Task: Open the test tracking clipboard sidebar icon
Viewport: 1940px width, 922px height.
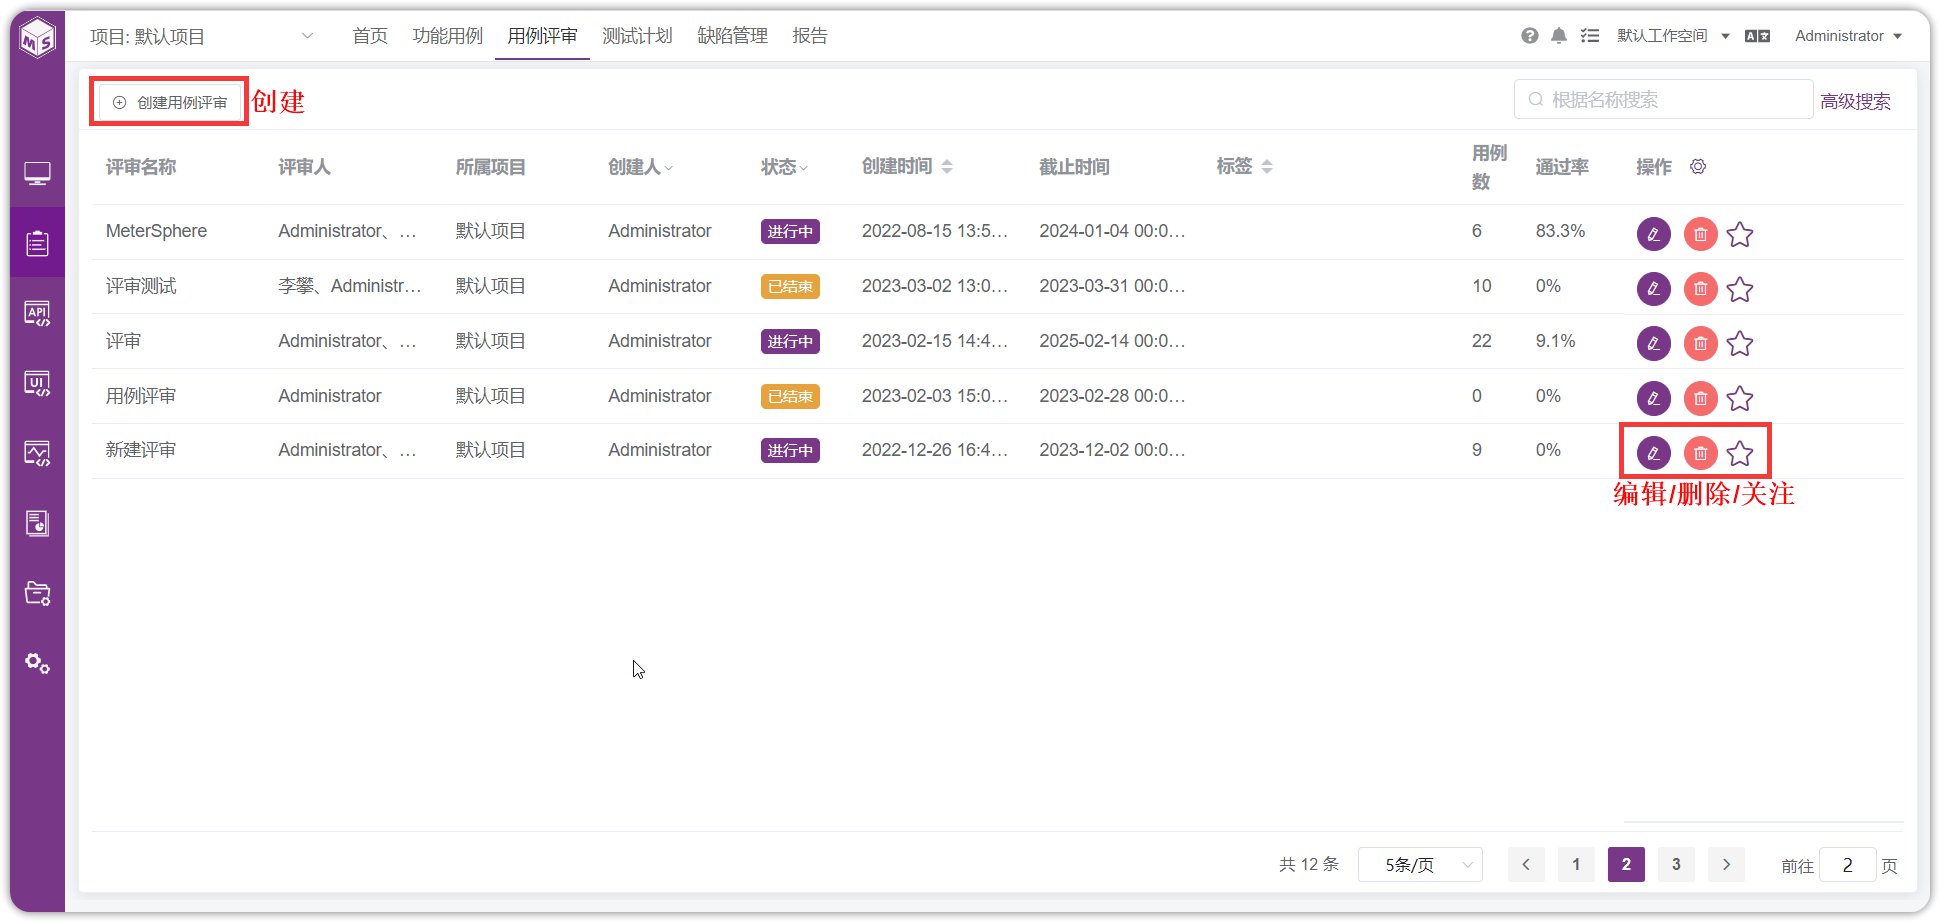Action: tap(37, 243)
